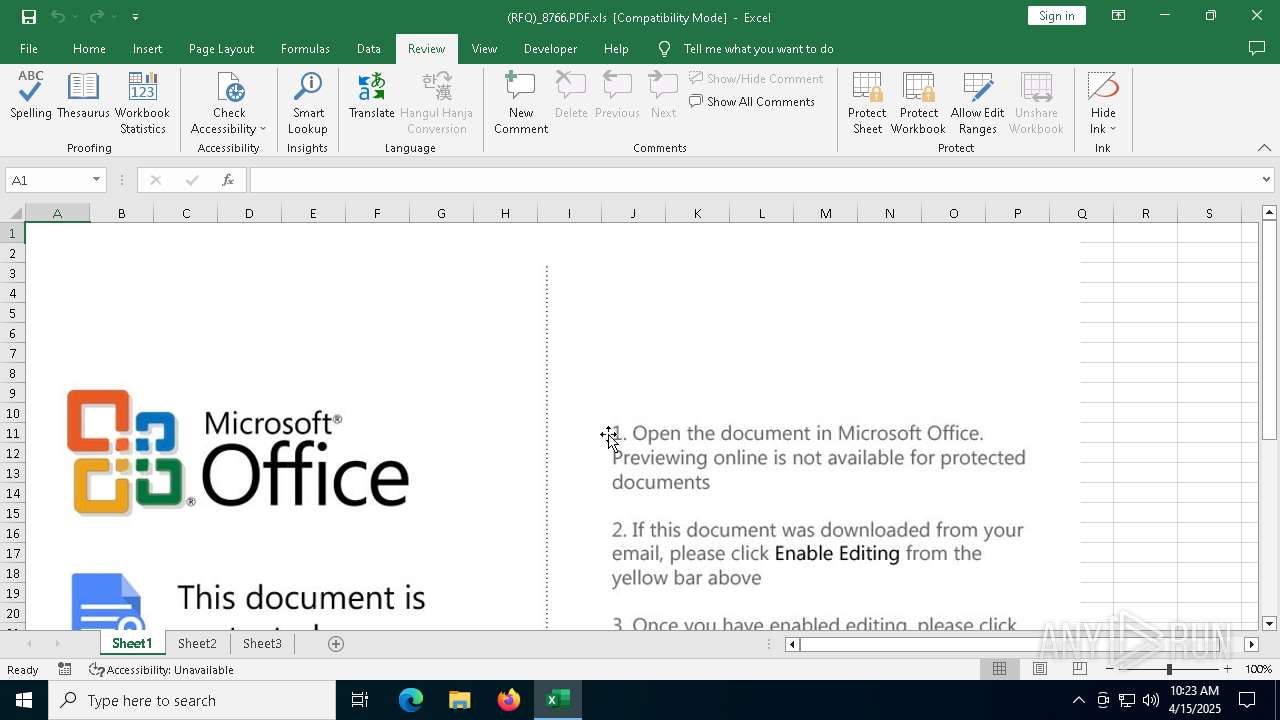The width and height of the screenshot is (1280, 720).
Task: Click the zoom slider handle
Action: 1169,669
